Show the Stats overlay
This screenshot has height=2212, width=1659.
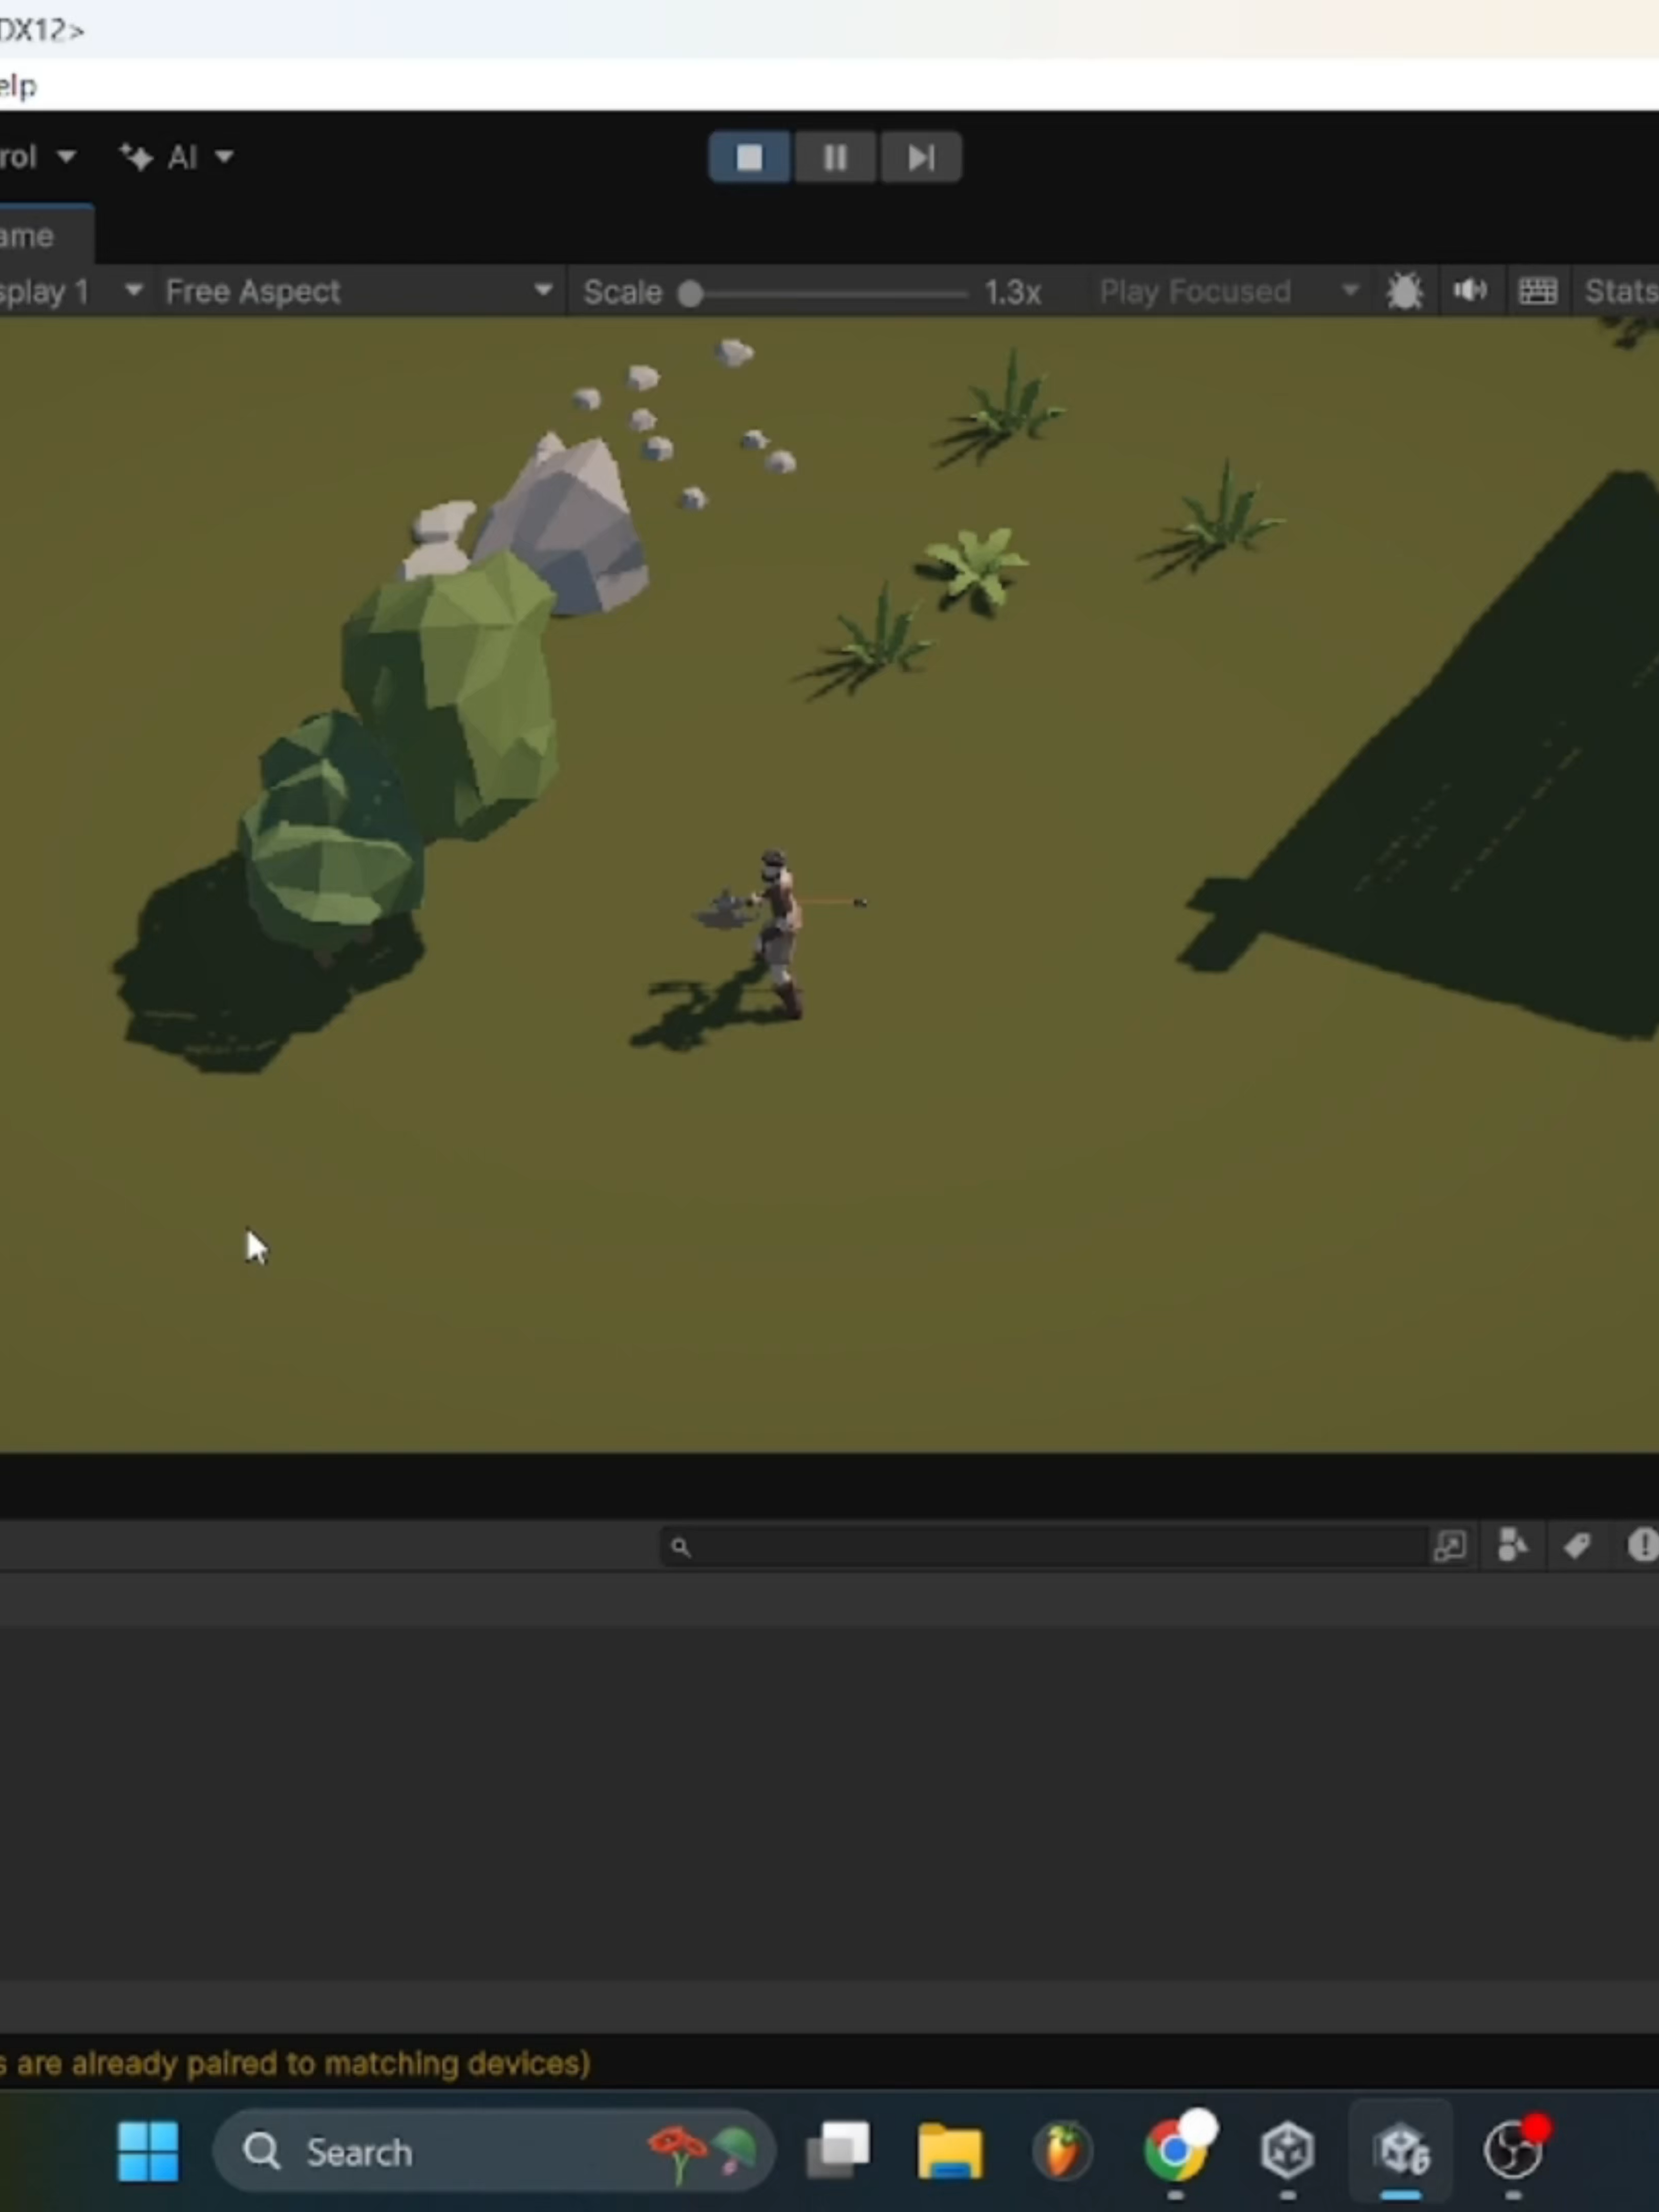pyautogui.click(x=1620, y=291)
